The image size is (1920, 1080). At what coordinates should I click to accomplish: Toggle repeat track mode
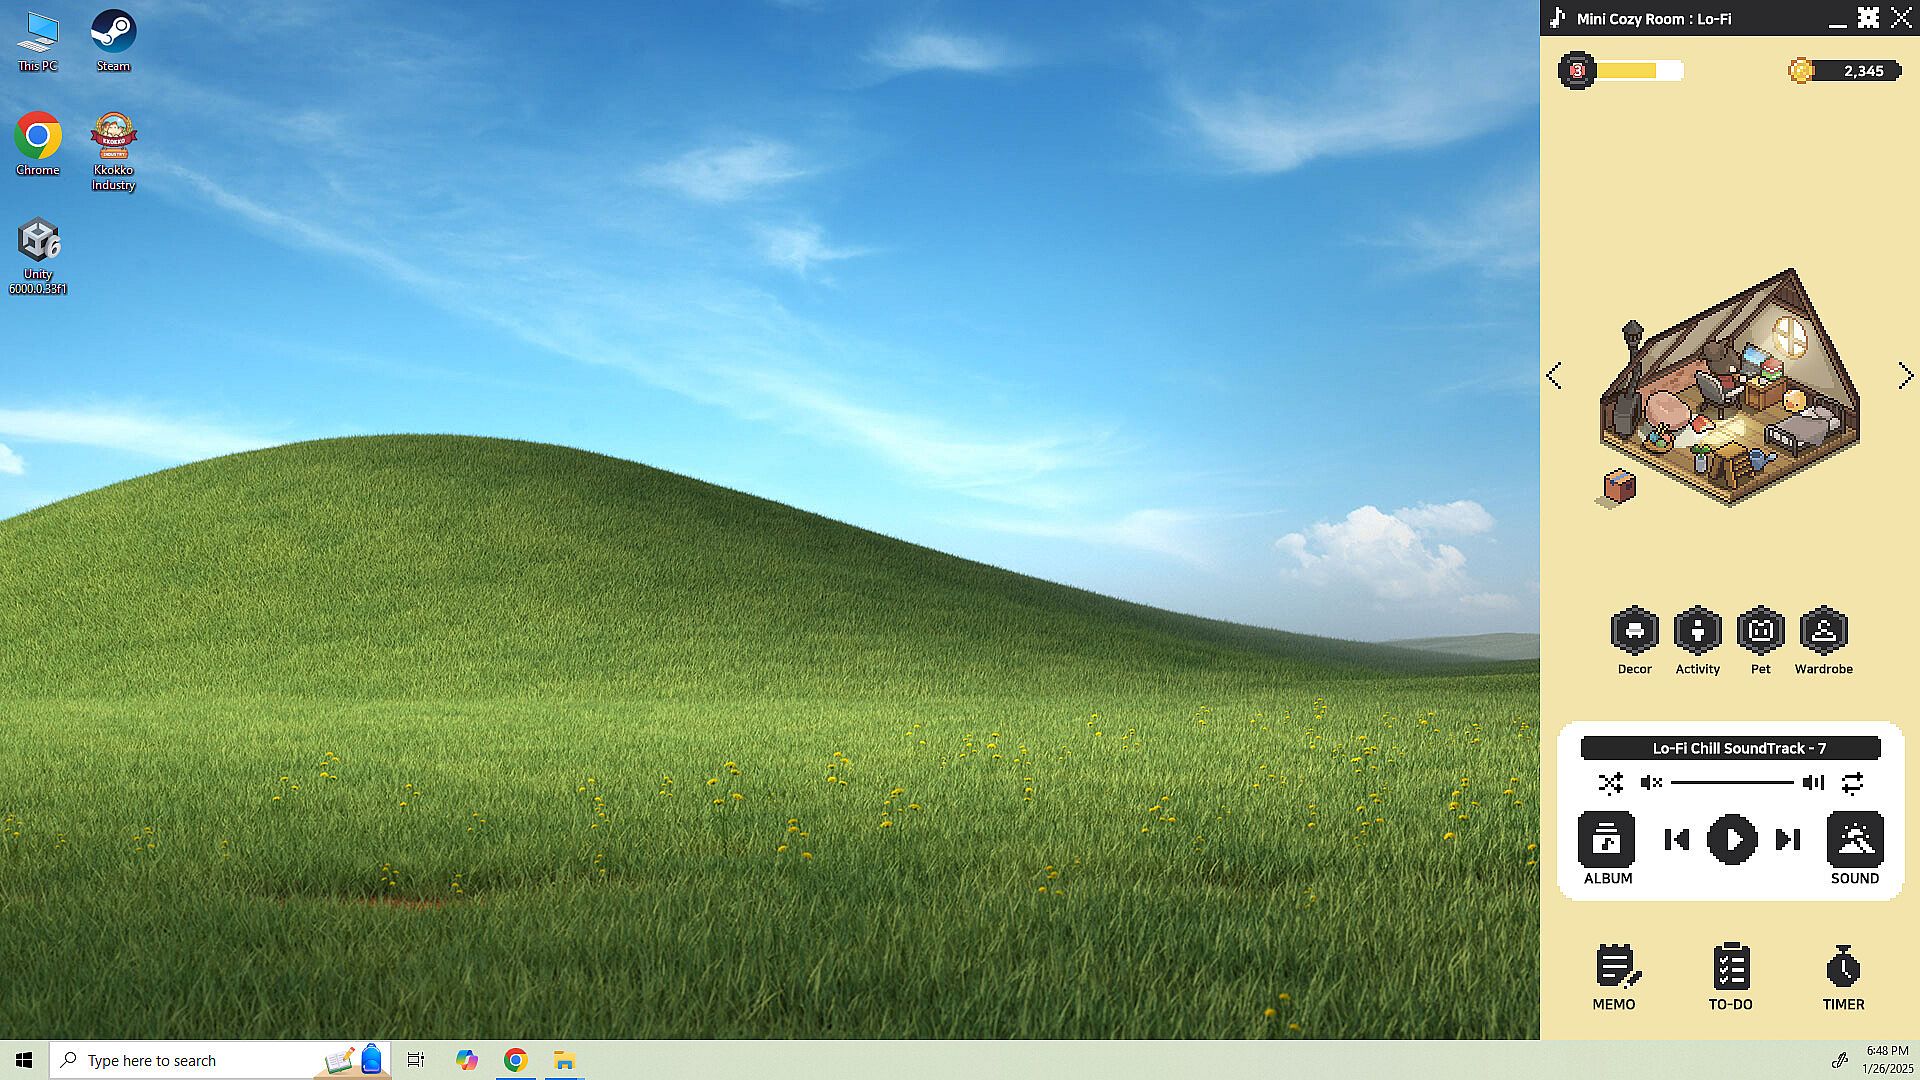[x=1852, y=783]
